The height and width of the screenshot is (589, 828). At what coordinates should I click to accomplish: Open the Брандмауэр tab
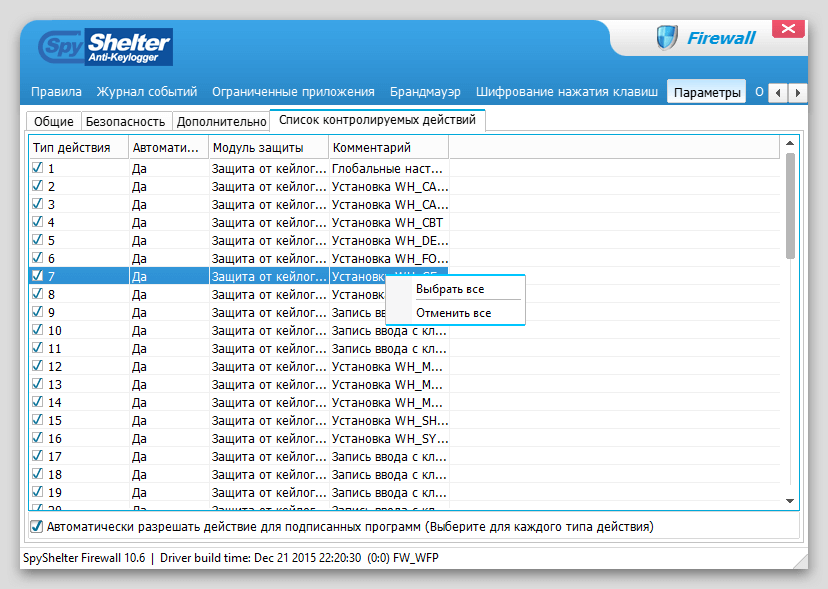click(425, 92)
